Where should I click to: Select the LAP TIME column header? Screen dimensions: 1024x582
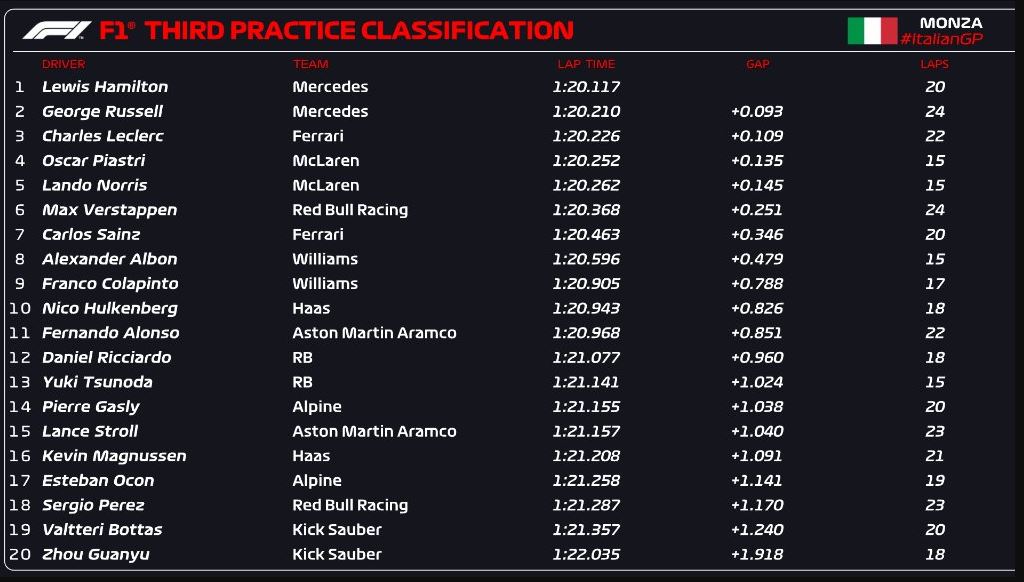pos(586,64)
